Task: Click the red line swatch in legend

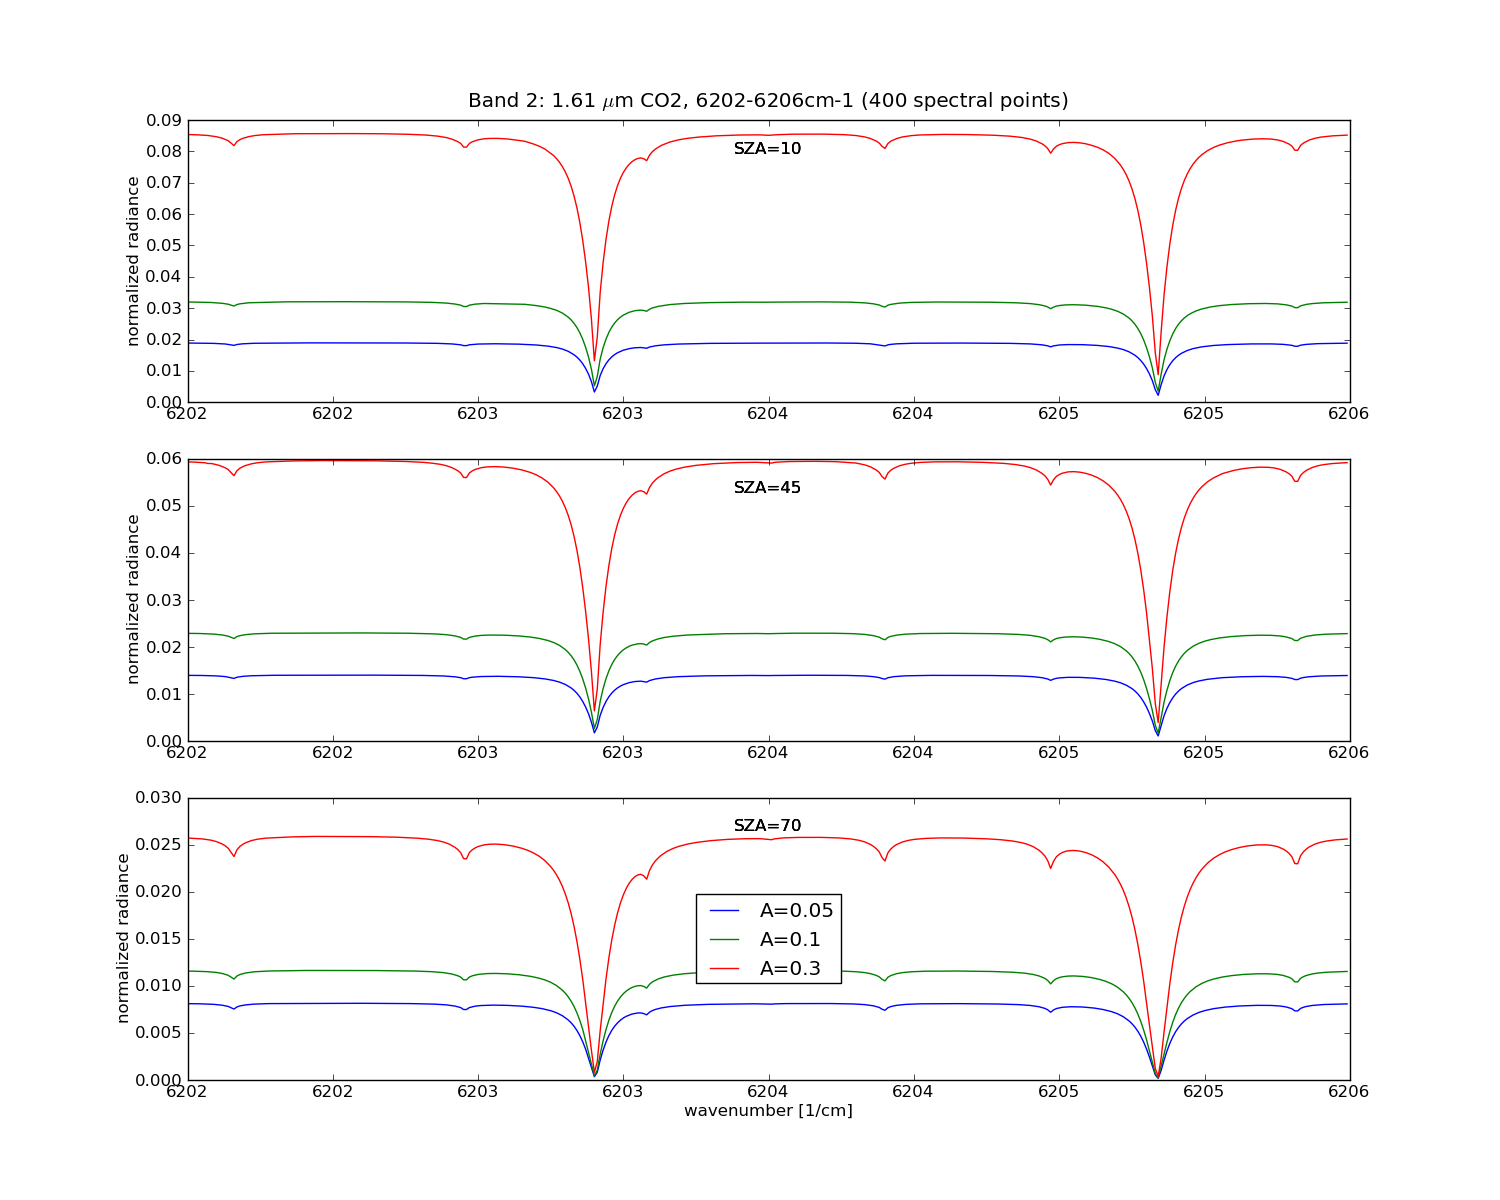Action: click(x=724, y=969)
